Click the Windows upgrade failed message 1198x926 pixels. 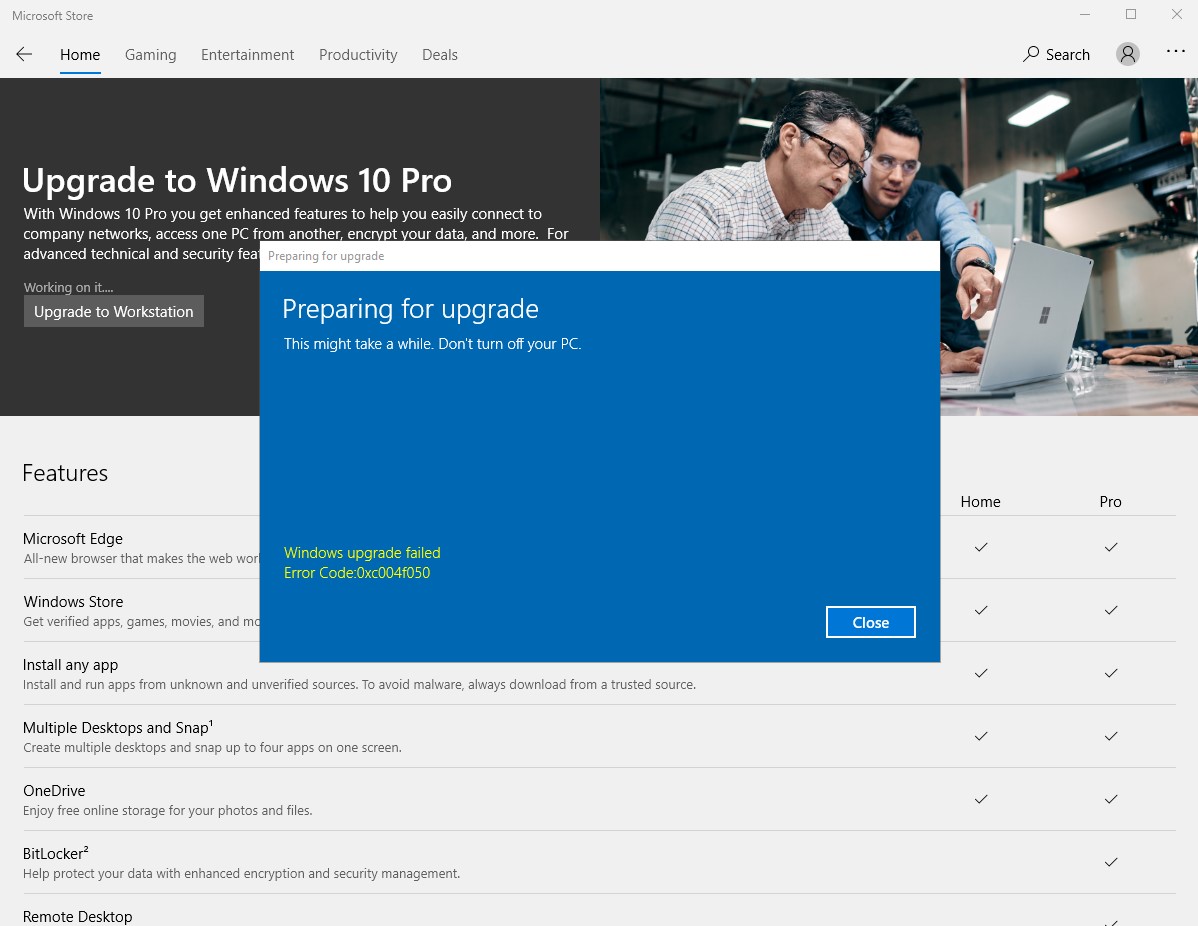(x=362, y=552)
